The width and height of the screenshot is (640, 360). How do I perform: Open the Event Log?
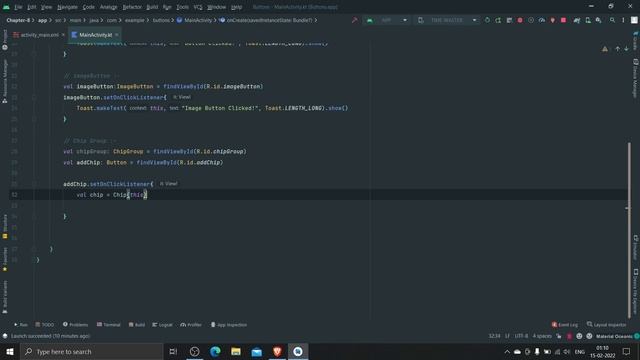tap(565, 325)
